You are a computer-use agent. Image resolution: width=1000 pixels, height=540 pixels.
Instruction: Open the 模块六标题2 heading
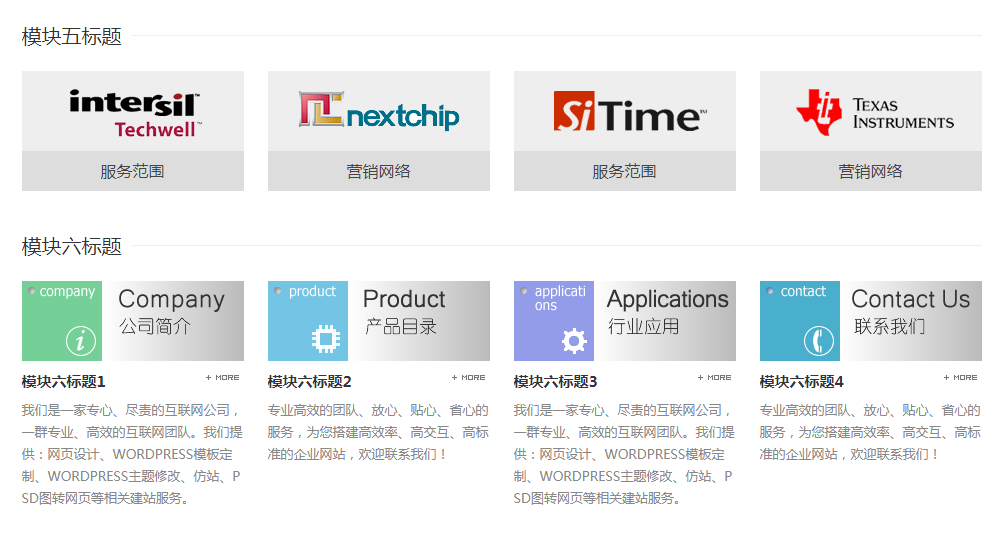(x=309, y=382)
